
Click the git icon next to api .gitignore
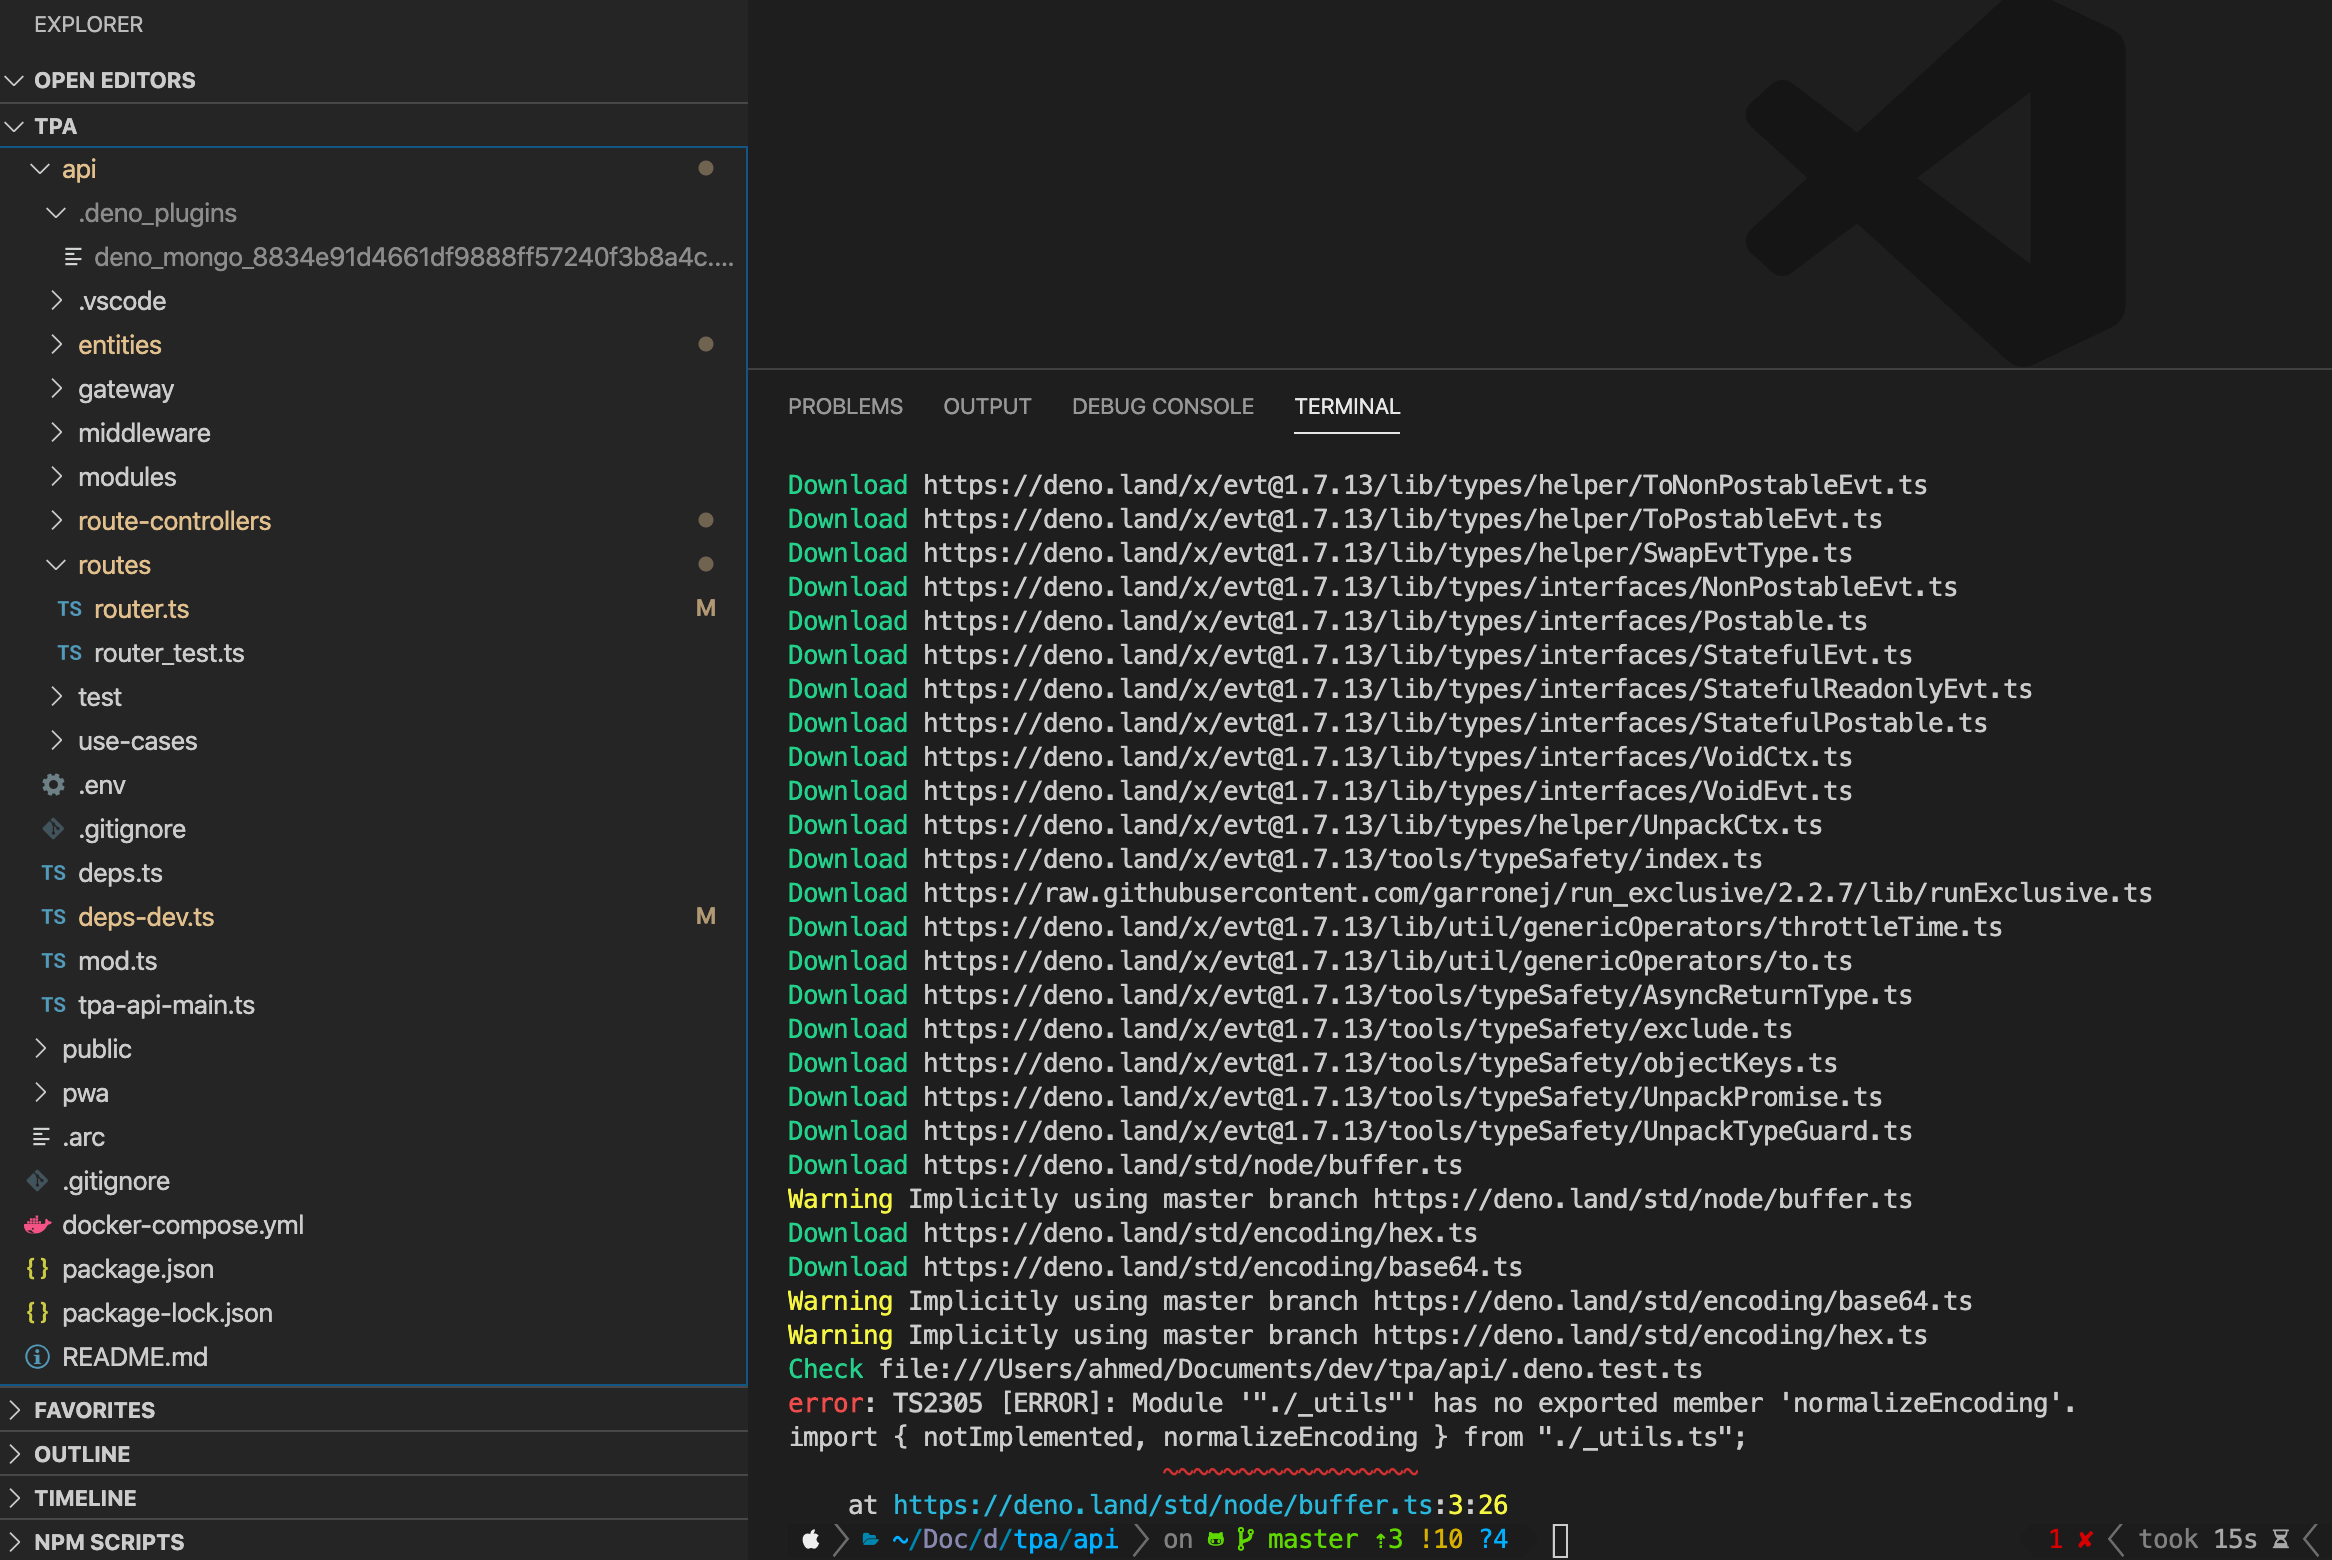pos(53,829)
